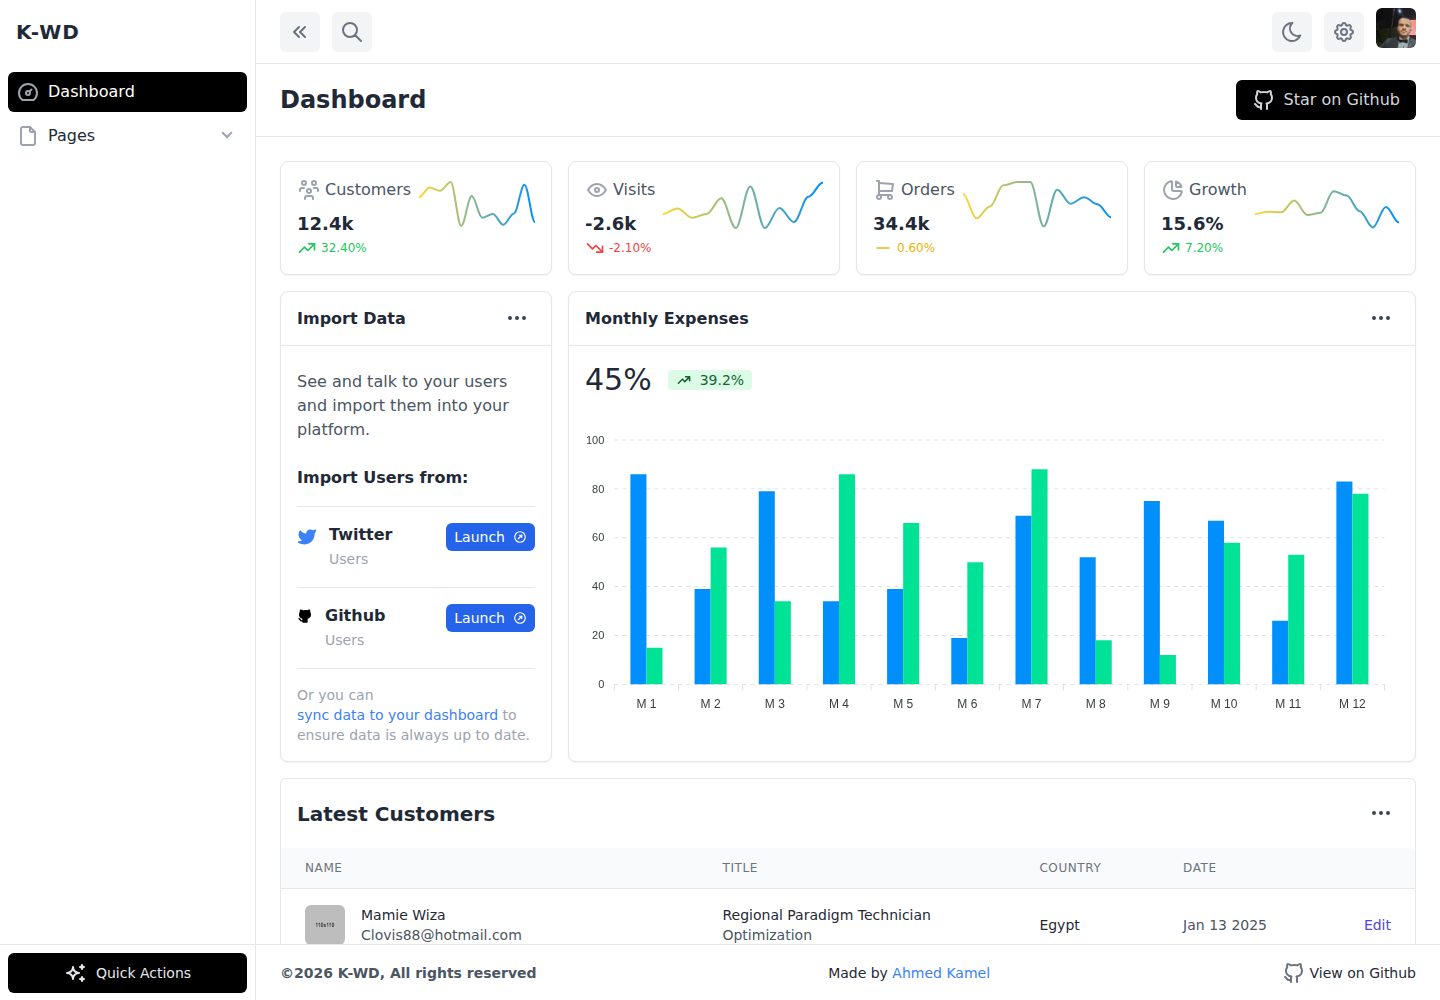1440x1000 pixels.
Task: Click Star on Github button
Action: 1326,100
